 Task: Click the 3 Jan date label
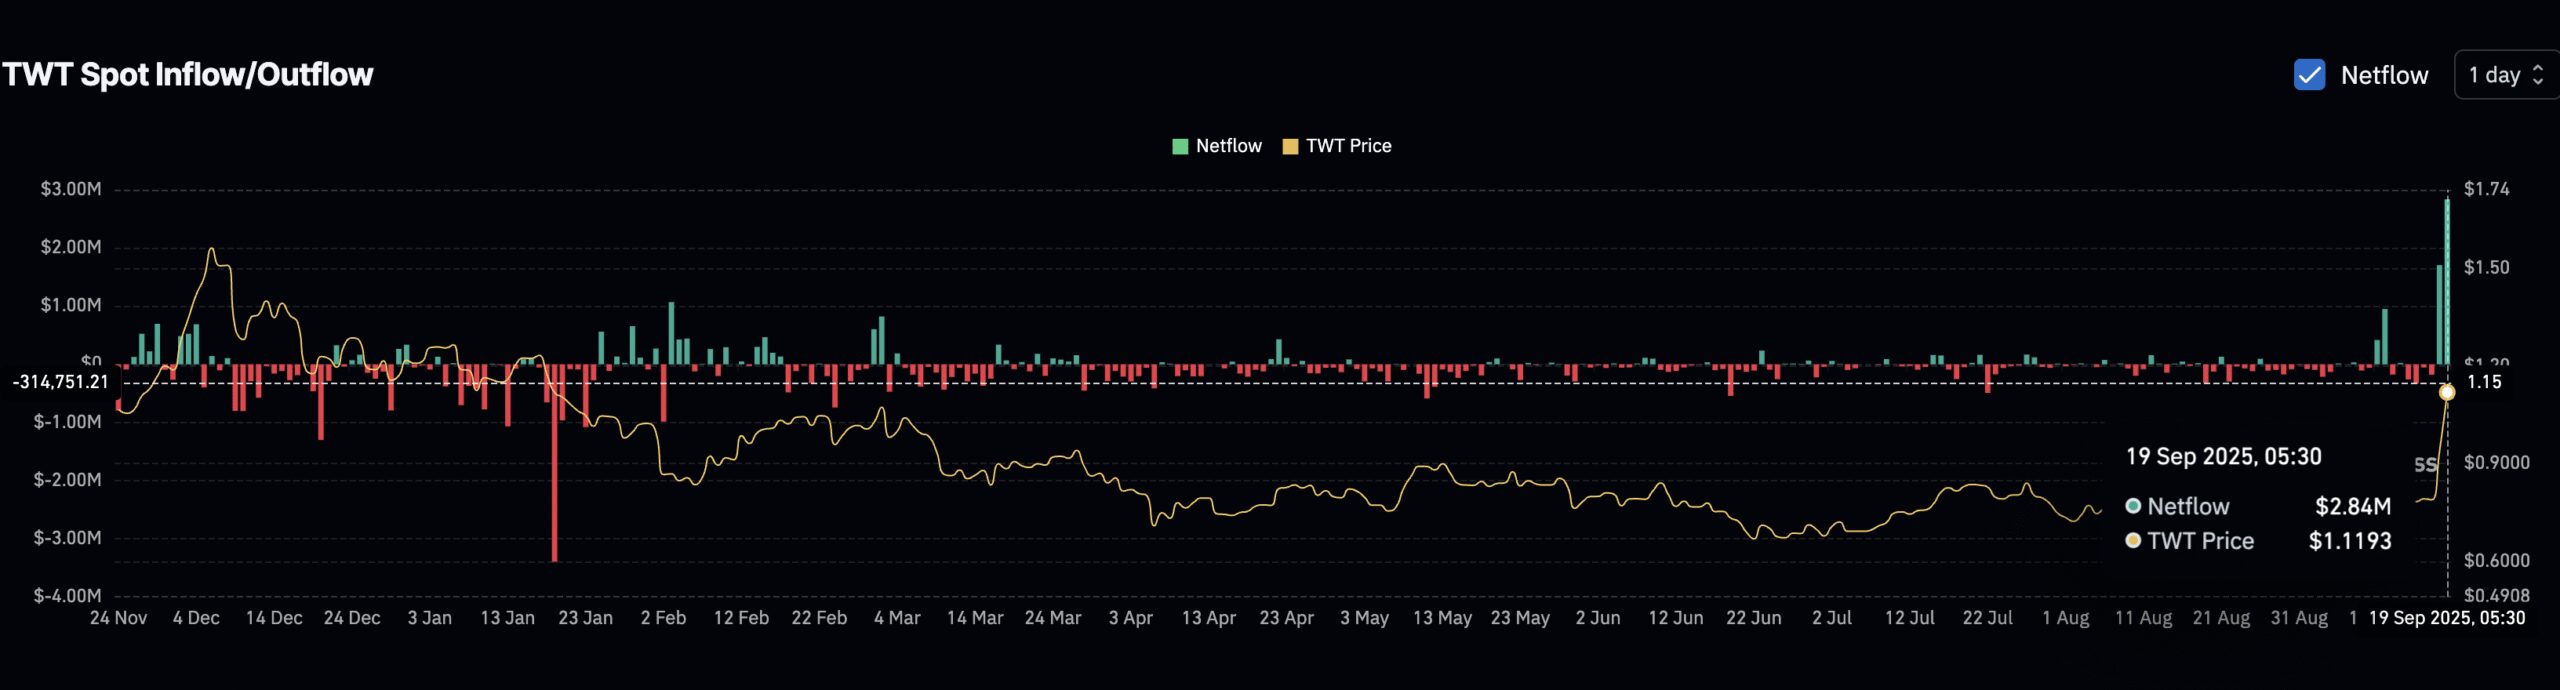point(429,618)
